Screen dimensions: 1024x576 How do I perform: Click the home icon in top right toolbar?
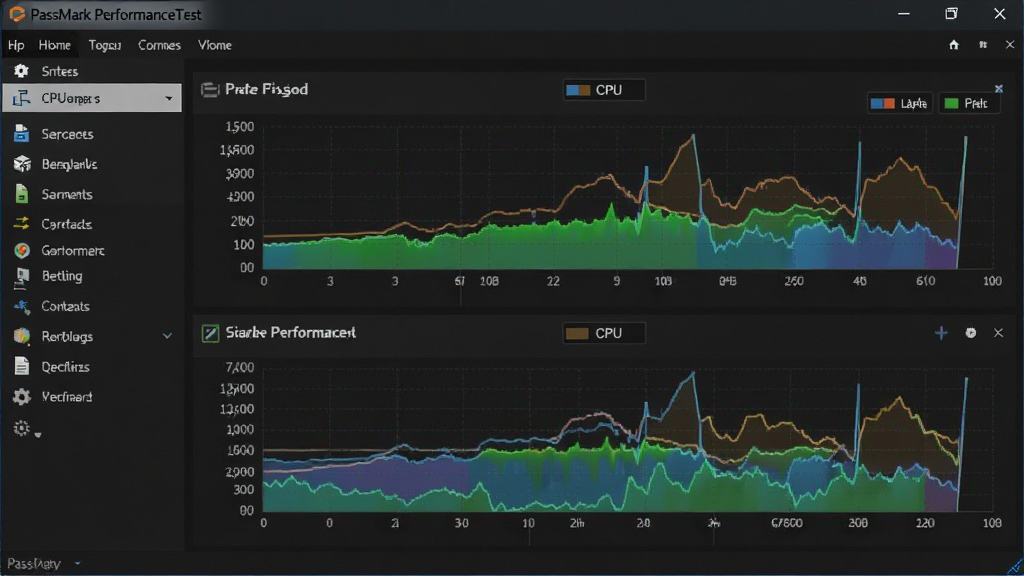click(954, 44)
